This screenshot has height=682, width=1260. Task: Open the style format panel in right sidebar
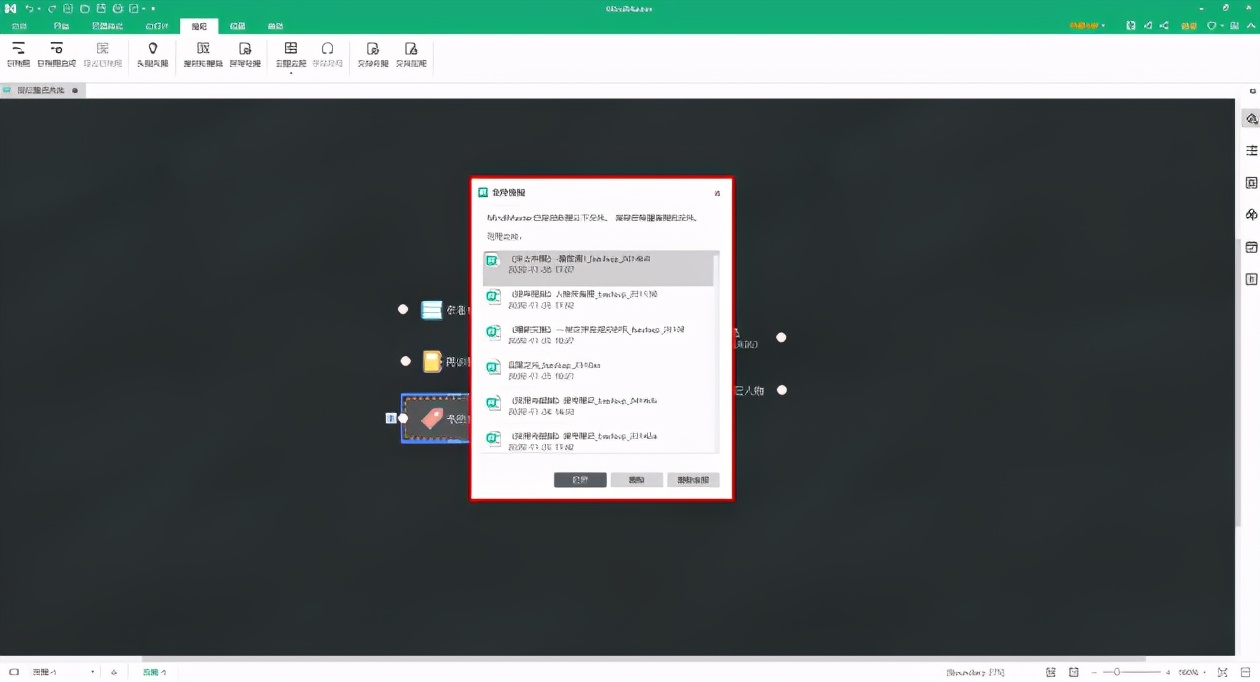[x=1251, y=119]
